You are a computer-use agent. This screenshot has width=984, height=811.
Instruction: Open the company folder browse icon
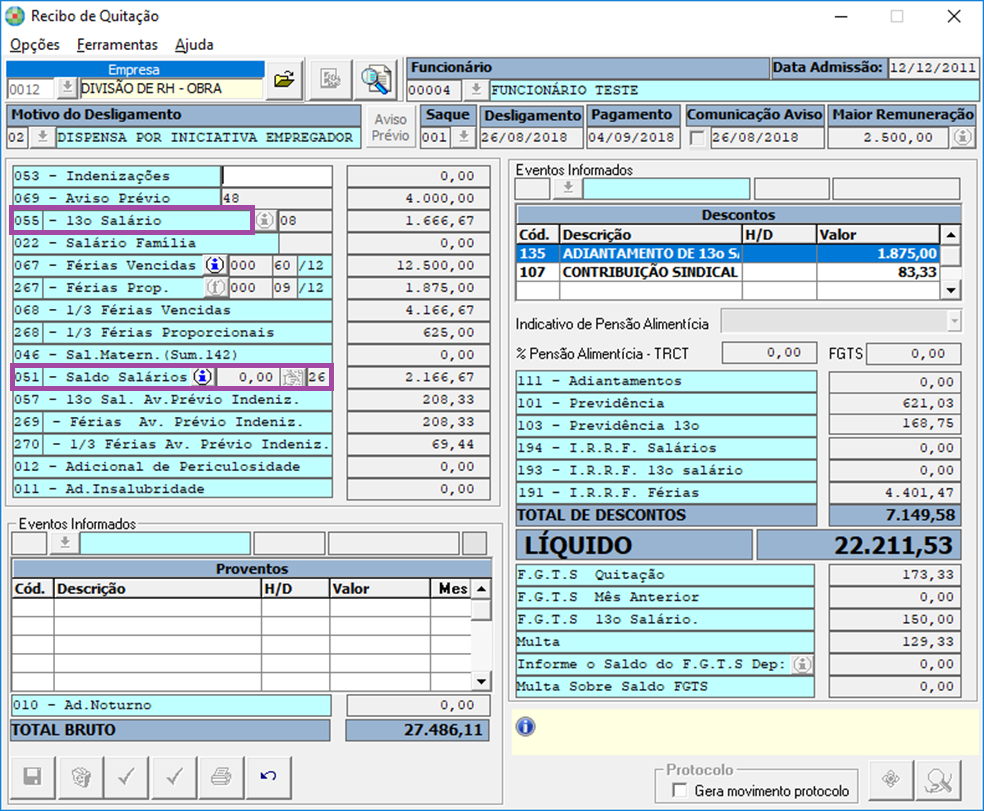pyautogui.click(x=284, y=80)
